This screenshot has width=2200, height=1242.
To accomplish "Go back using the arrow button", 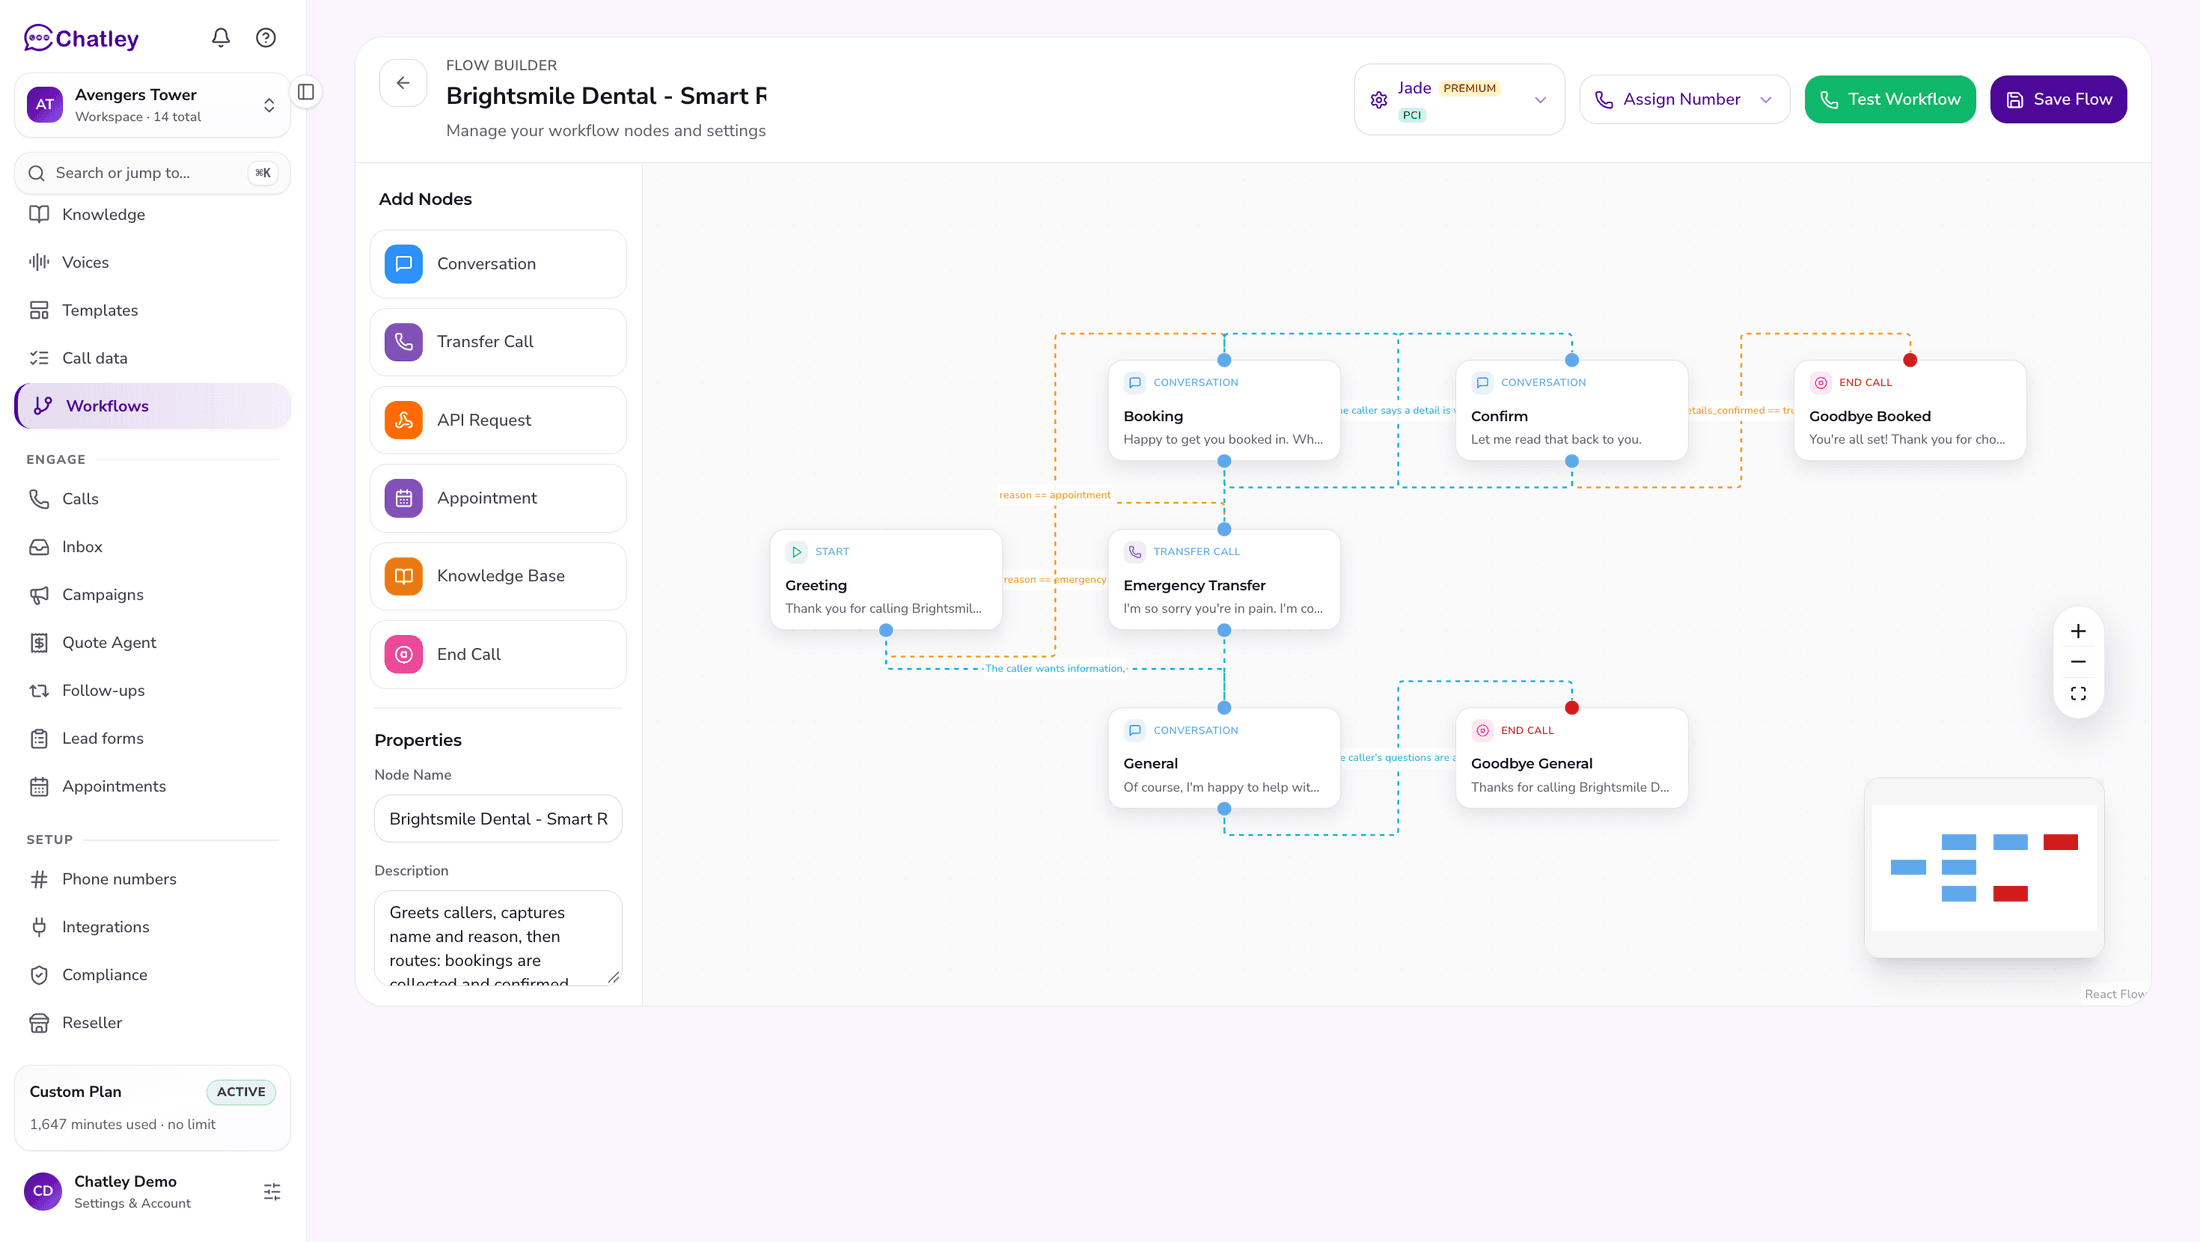I will point(403,83).
